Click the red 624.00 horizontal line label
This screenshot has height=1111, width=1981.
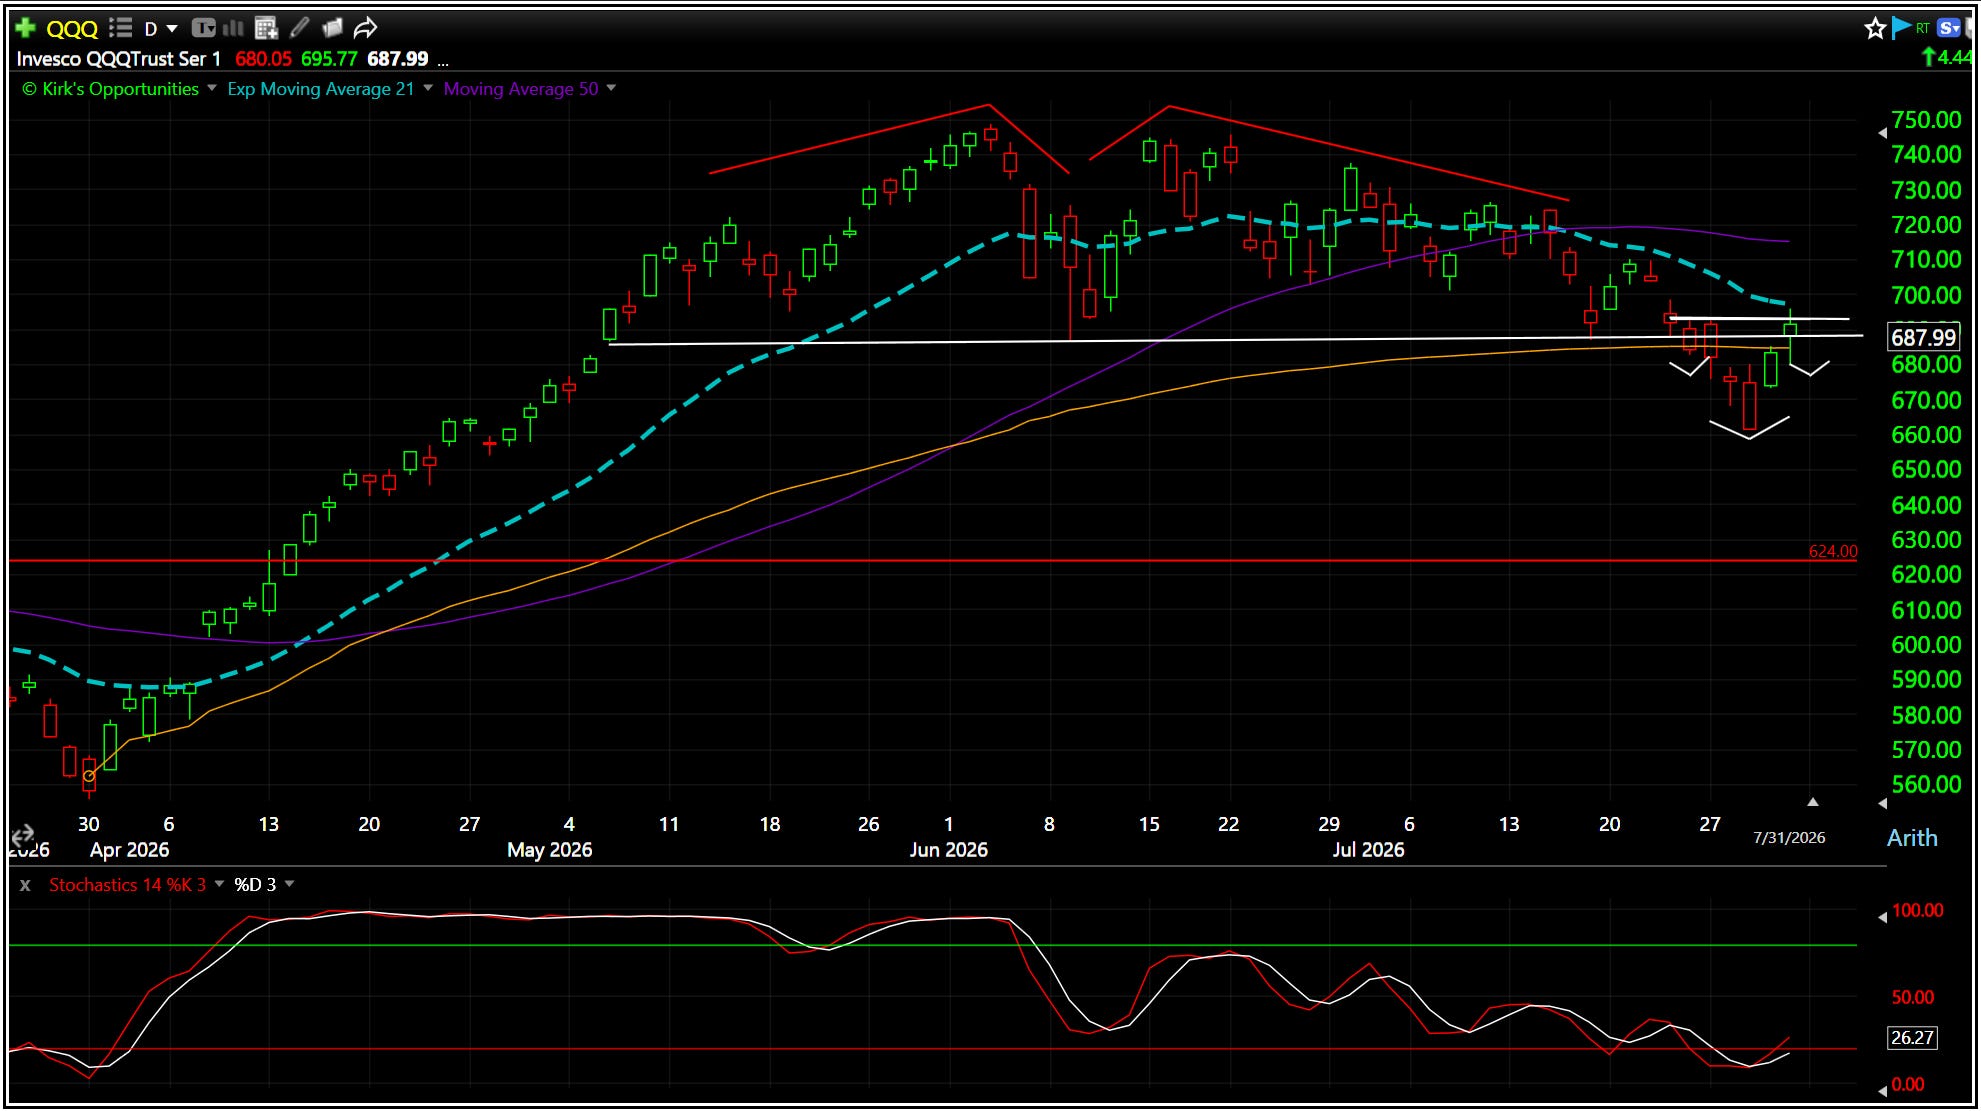[x=1833, y=551]
